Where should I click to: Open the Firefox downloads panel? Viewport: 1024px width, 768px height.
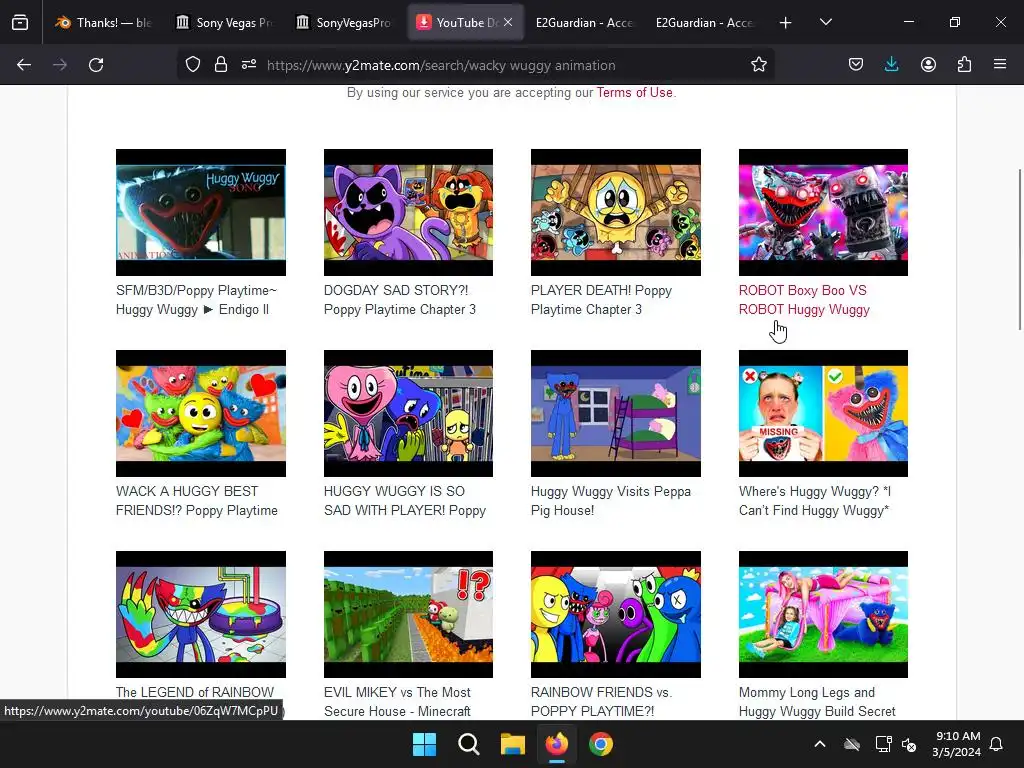[891, 65]
